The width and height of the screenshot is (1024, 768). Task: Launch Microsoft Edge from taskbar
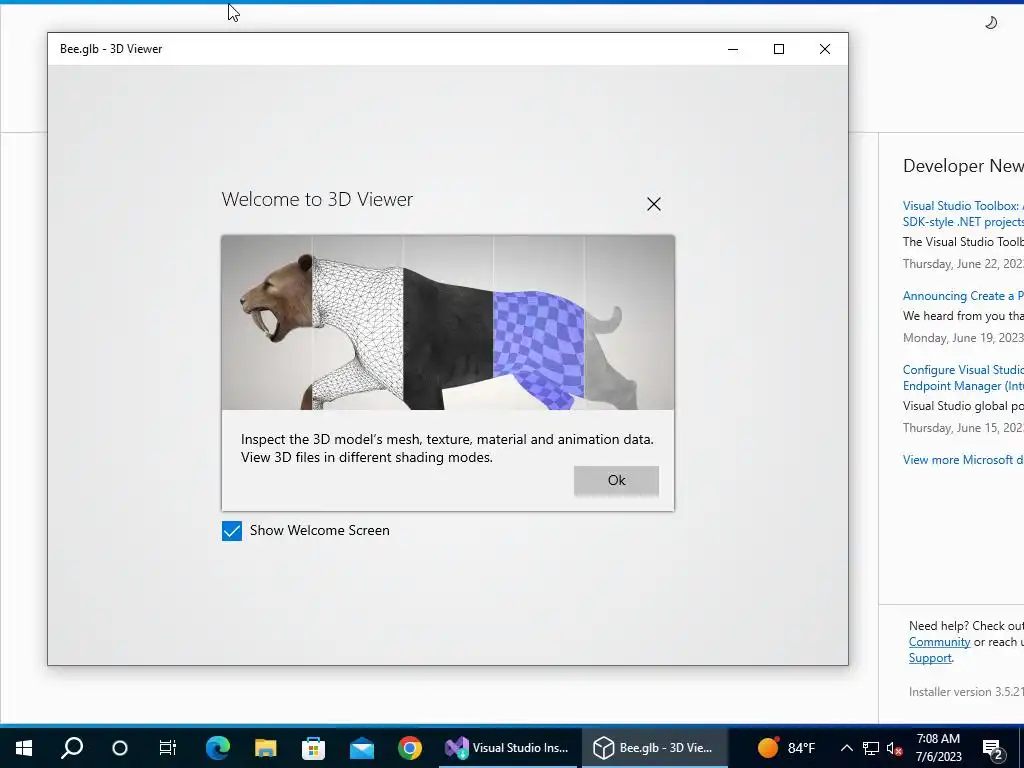pyautogui.click(x=217, y=748)
